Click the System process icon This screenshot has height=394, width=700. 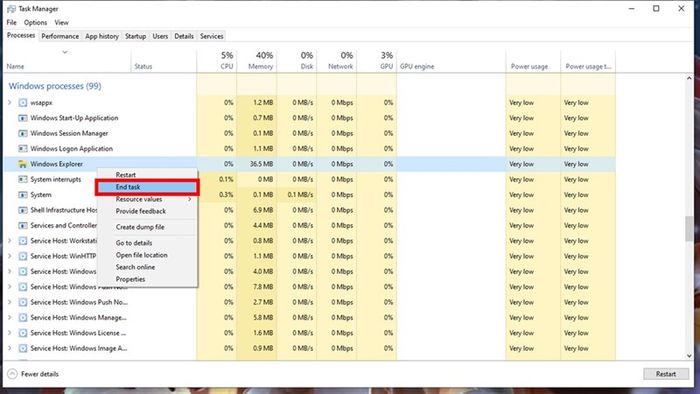pos(23,195)
